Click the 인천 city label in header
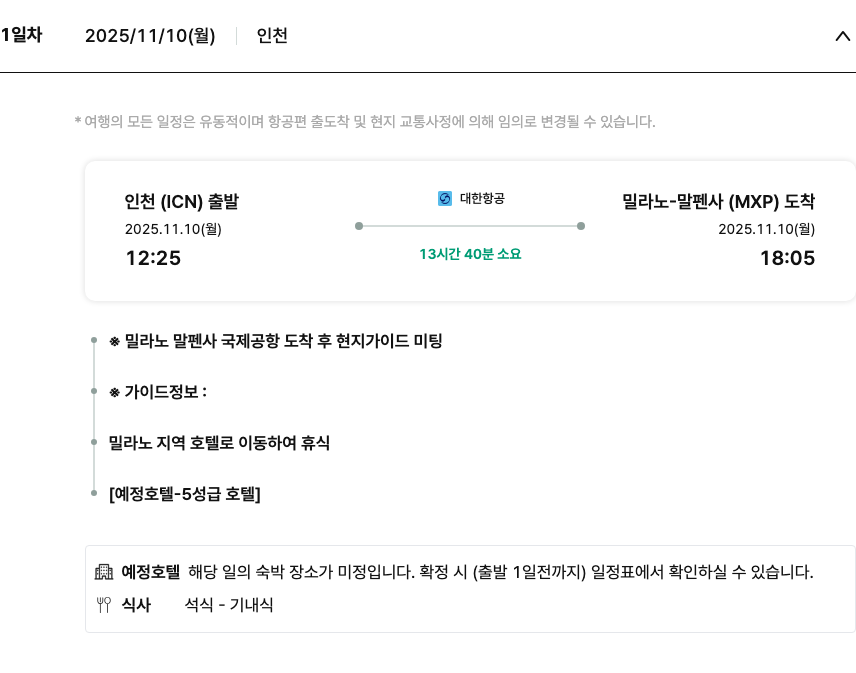The image size is (856, 673). [x=272, y=36]
